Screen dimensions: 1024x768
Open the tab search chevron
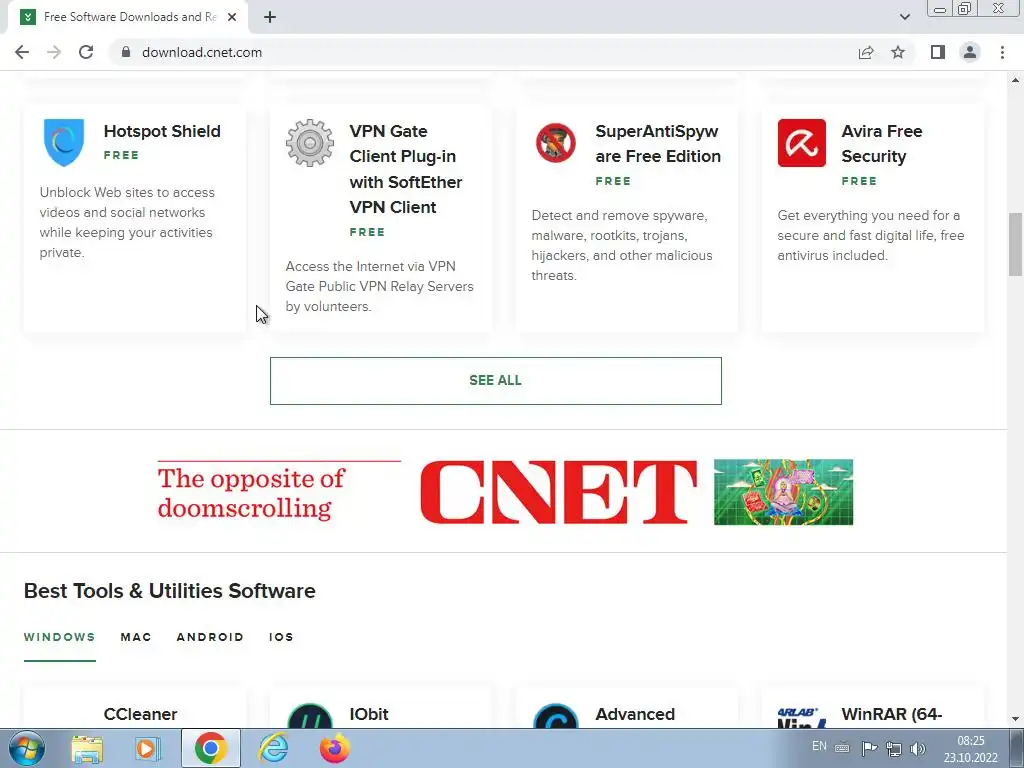[x=904, y=17]
